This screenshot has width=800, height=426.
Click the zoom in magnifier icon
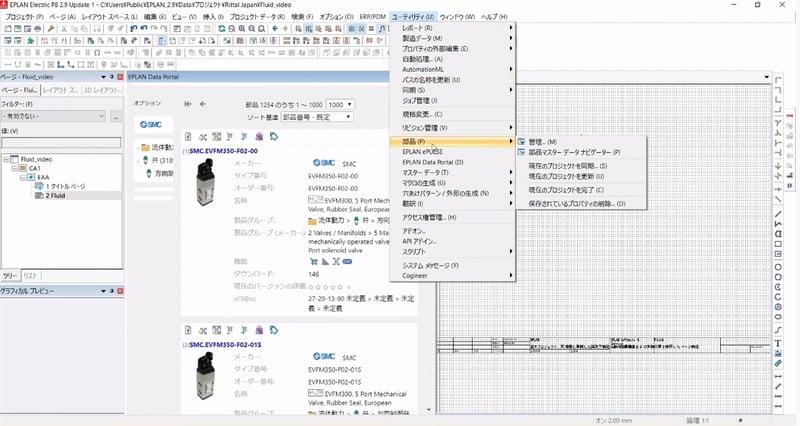242,29
